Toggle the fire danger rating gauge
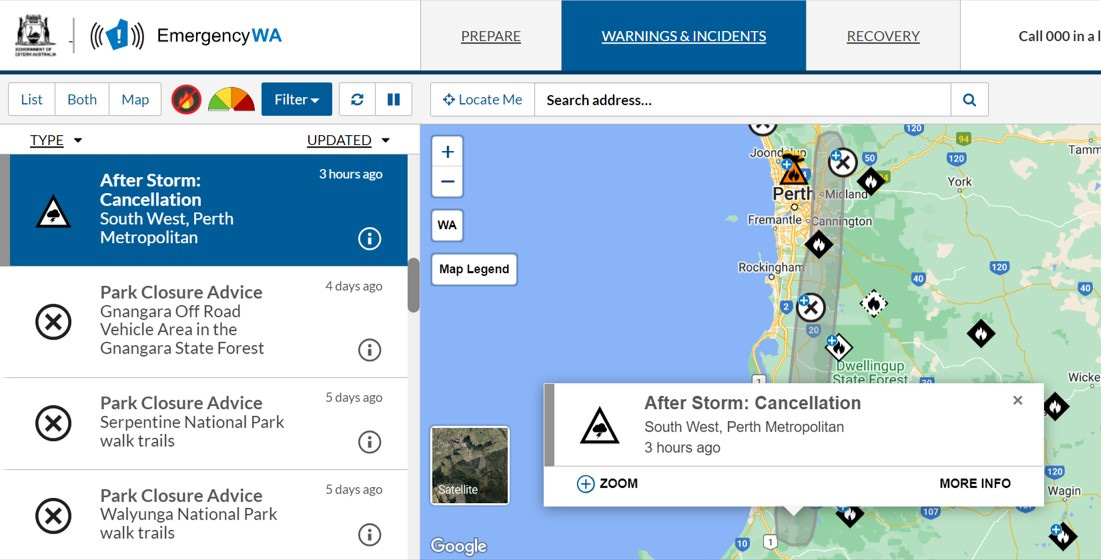1101x560 pixels. [231, 100]
